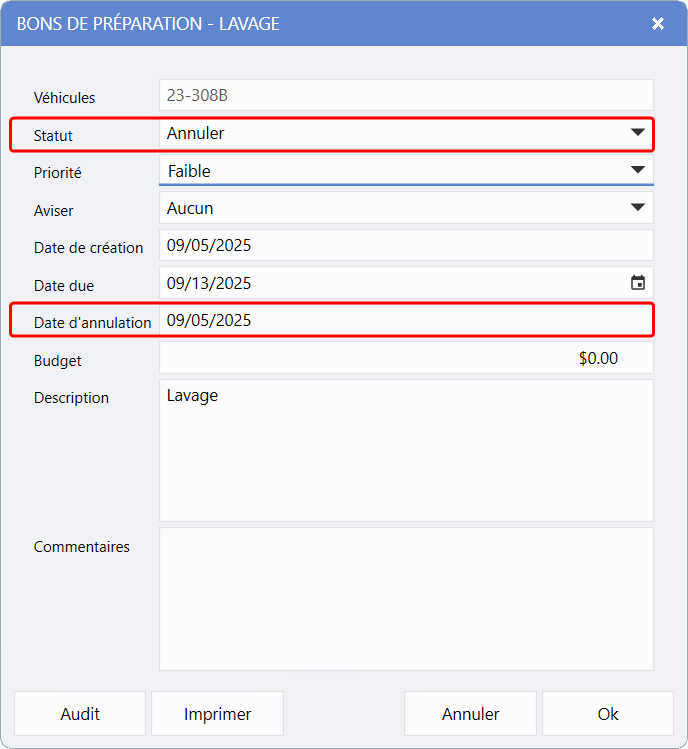Open the calendar picker for Date due
Viewport: 688px width, 749px height.
pos(637,283)
